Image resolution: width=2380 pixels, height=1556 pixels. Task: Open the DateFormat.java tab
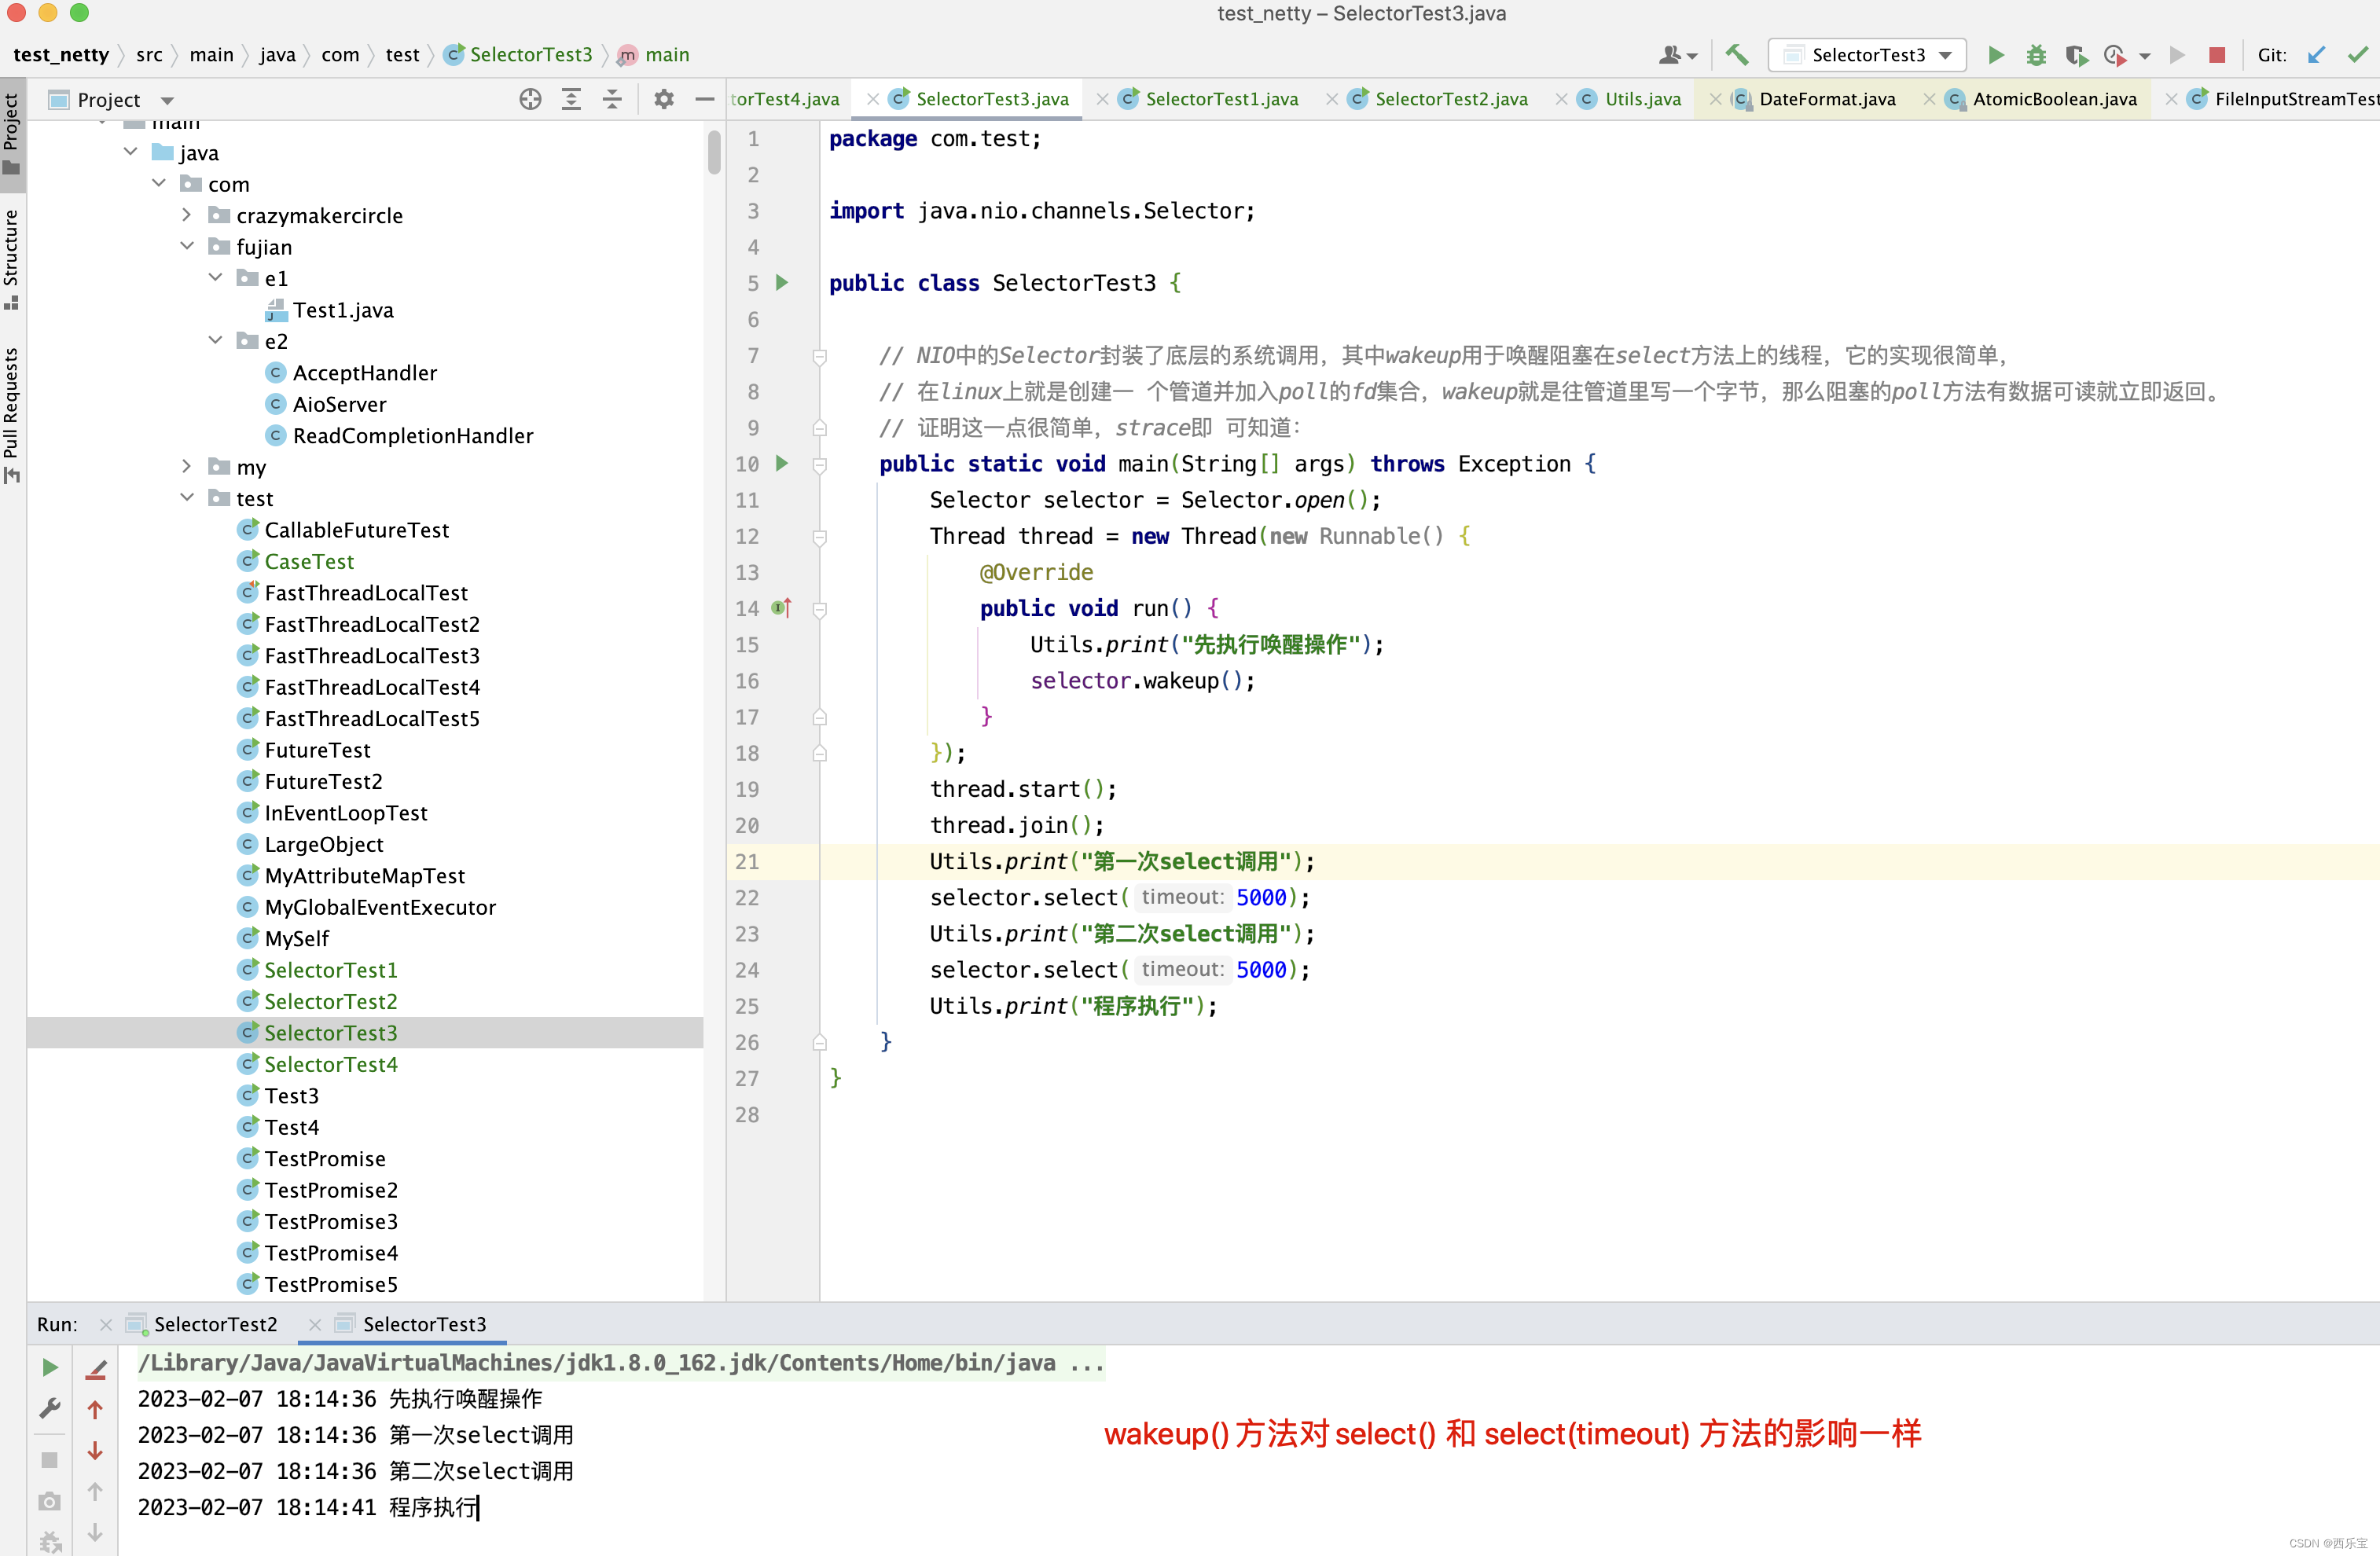(1826, 99)
